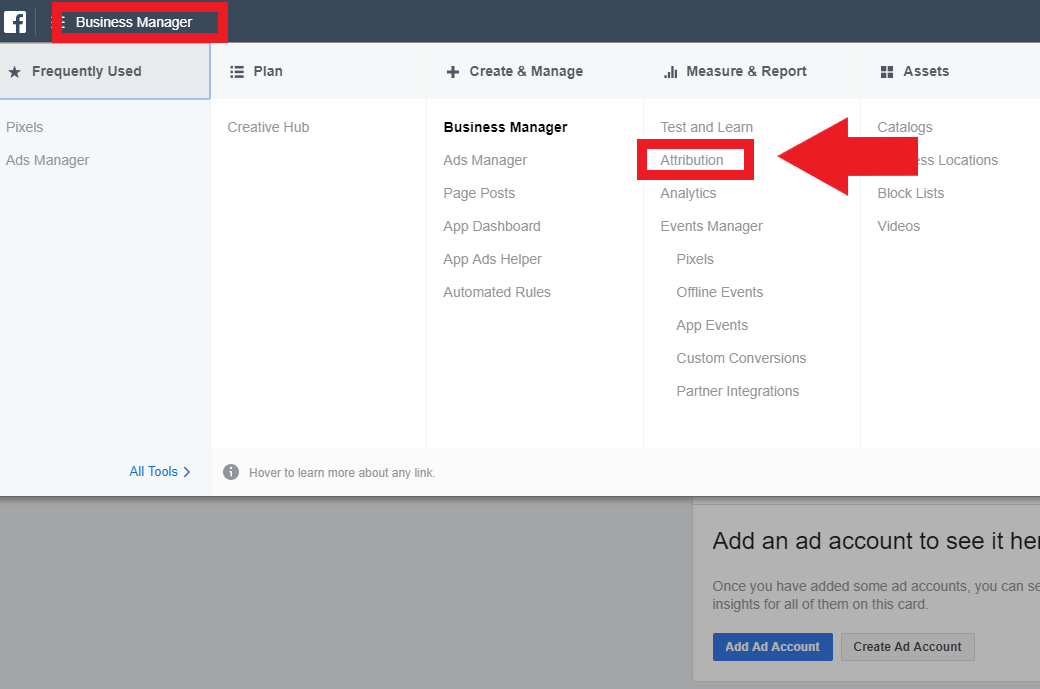The image size is (1040, 689).
Task: Open Catalogs under Assets
Action: (x=905, y=127)
